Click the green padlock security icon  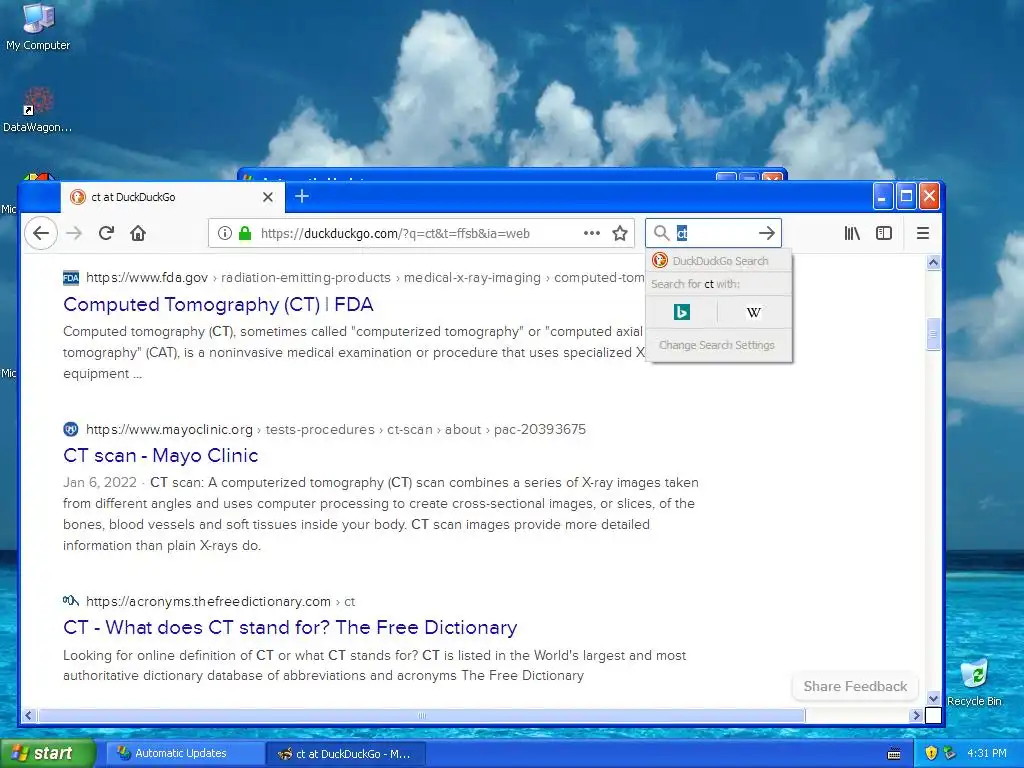(x=245, y=233)
